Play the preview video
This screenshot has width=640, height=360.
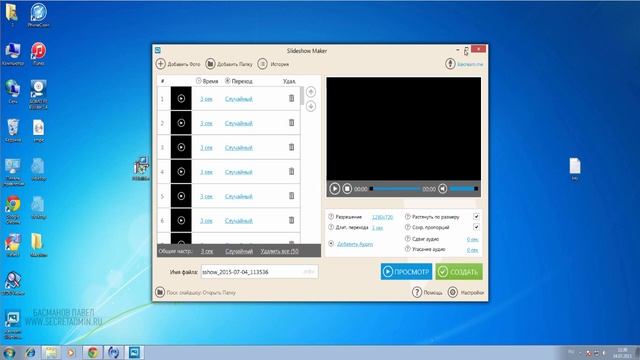(334, 189)
